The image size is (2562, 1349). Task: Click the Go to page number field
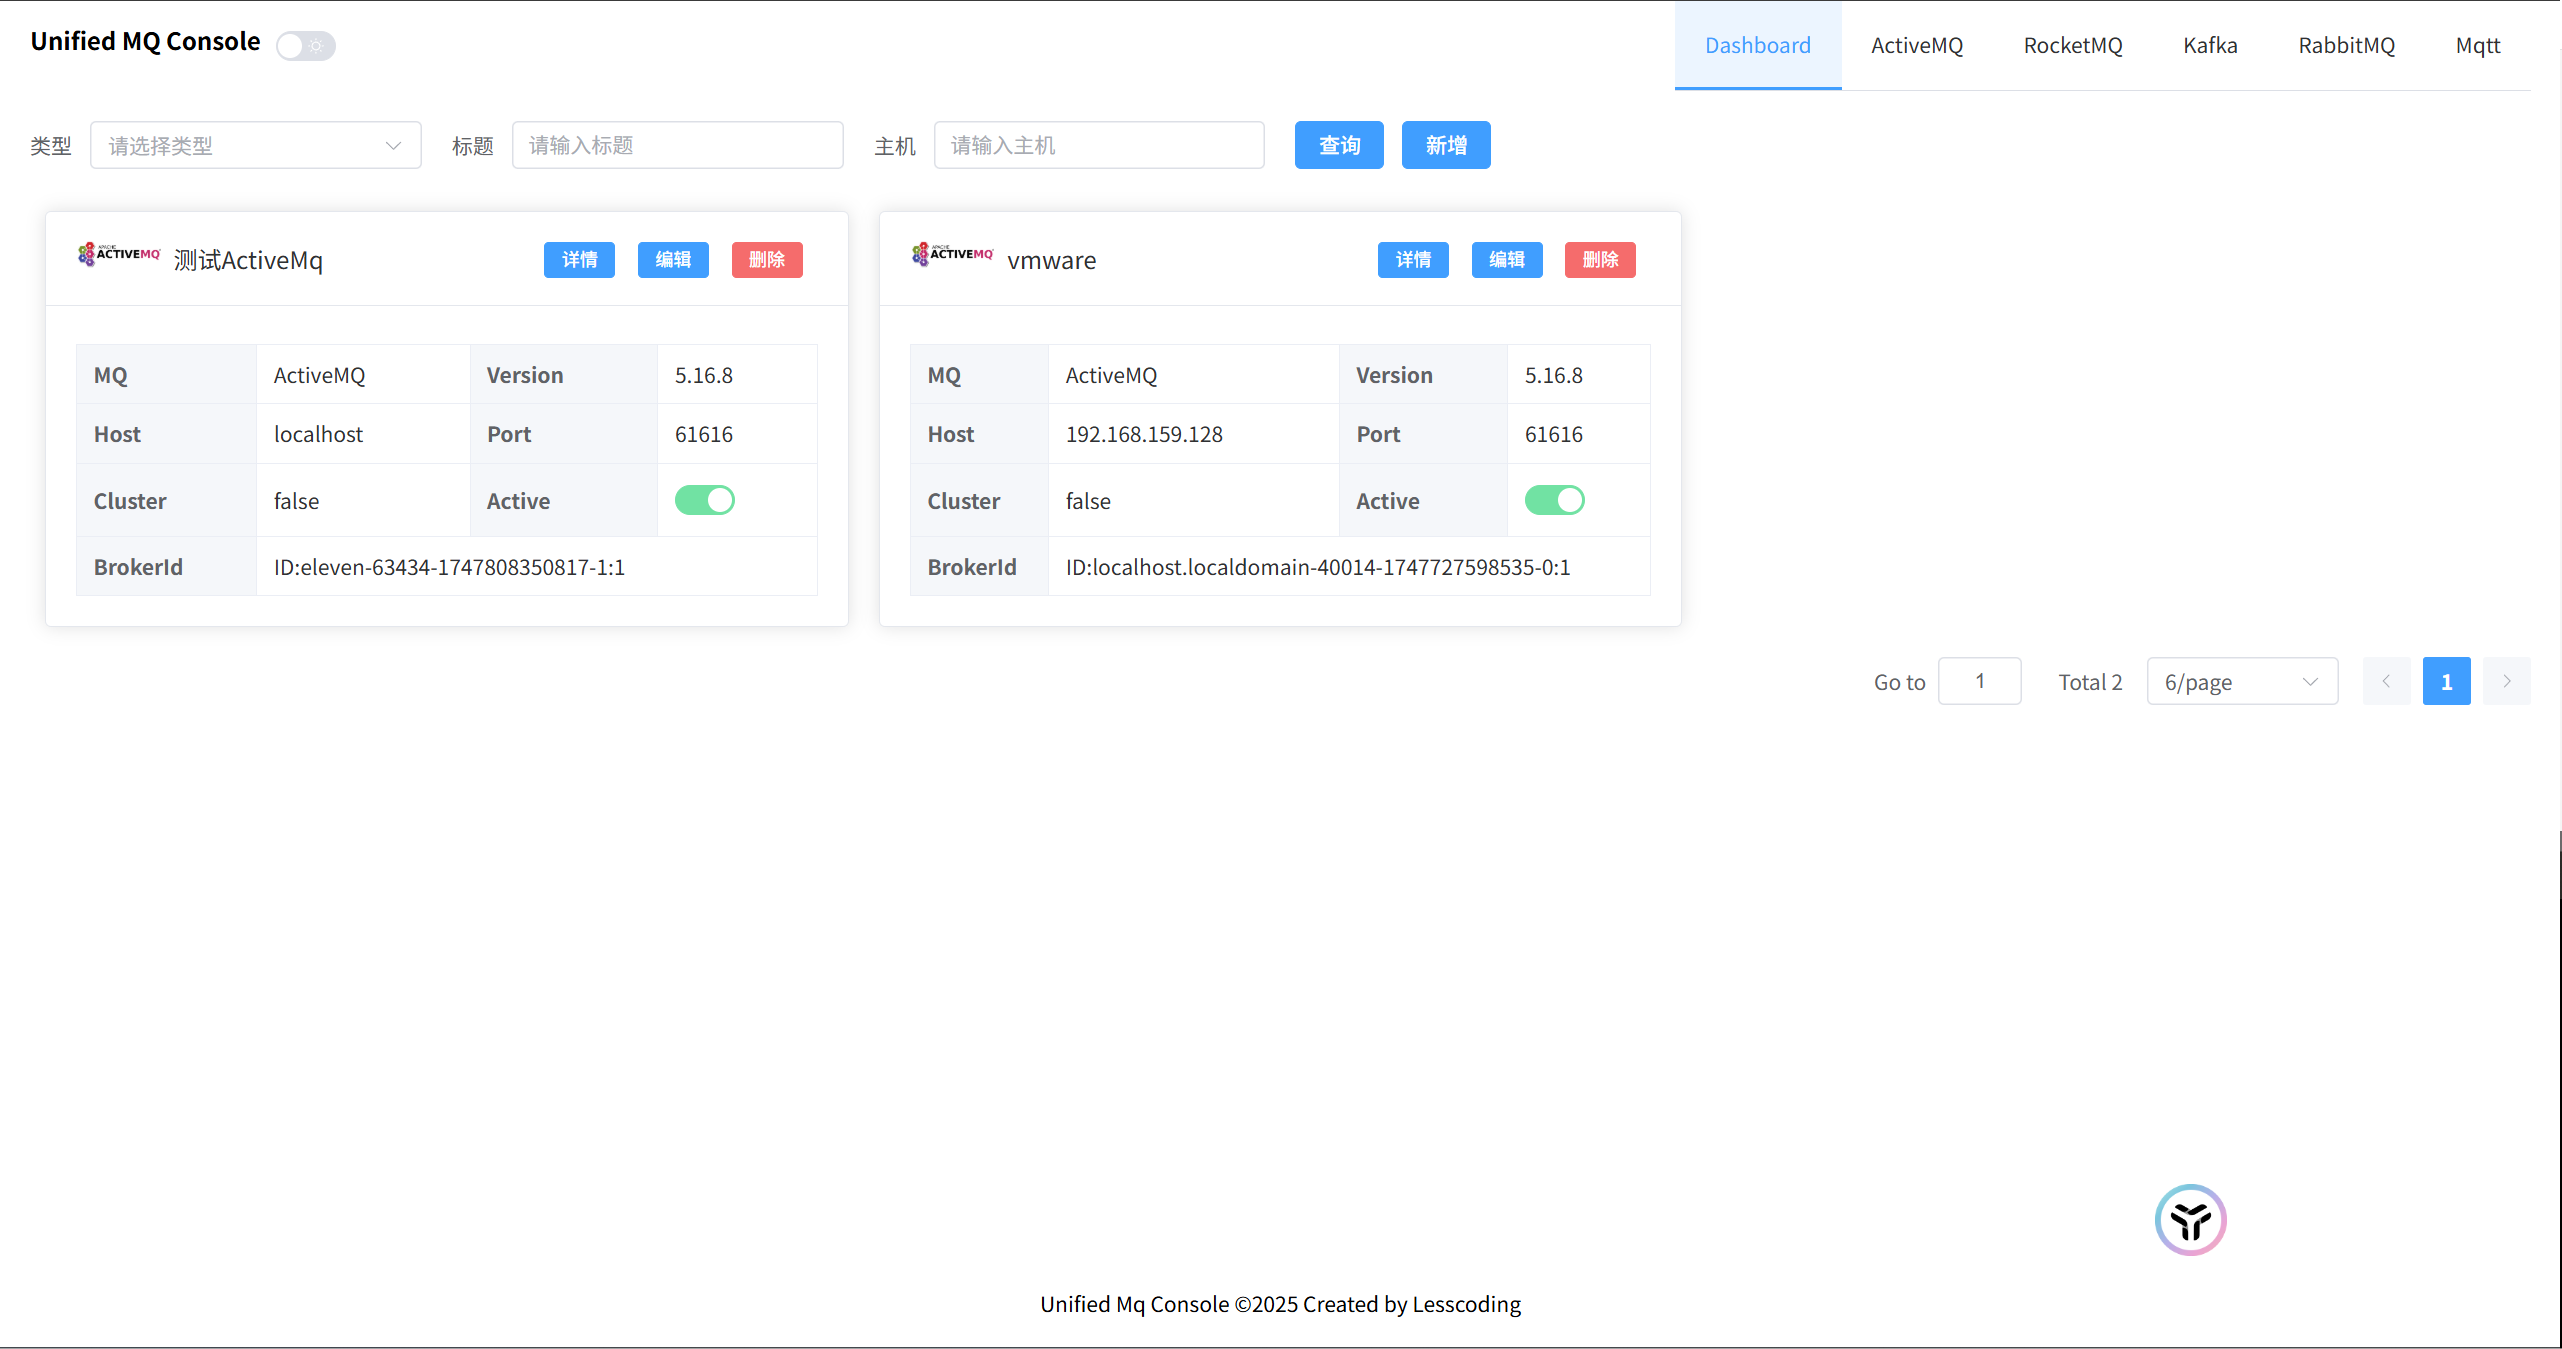click(x=1979, y=681)
